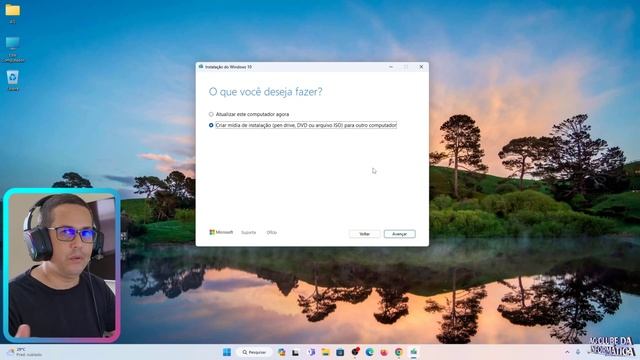Open the yellow folder on the desktop
The width and height of the screenshot is (640, 360).
pyautogui.click(x=13, y=10)
